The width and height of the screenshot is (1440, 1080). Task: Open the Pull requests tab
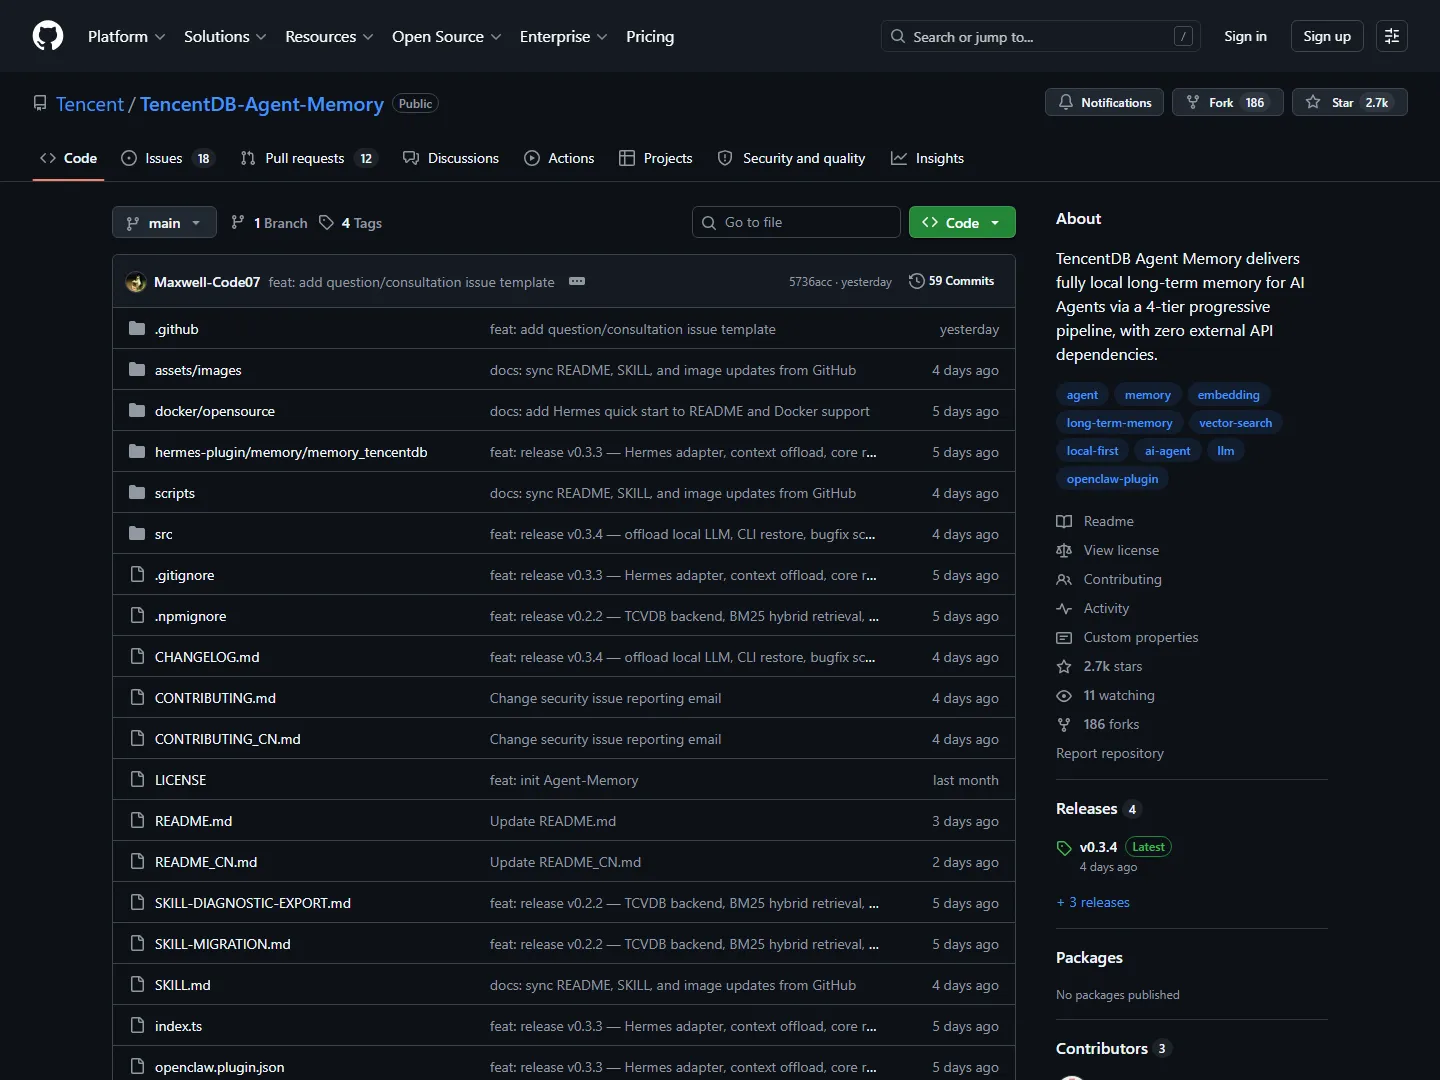point(308,158)
